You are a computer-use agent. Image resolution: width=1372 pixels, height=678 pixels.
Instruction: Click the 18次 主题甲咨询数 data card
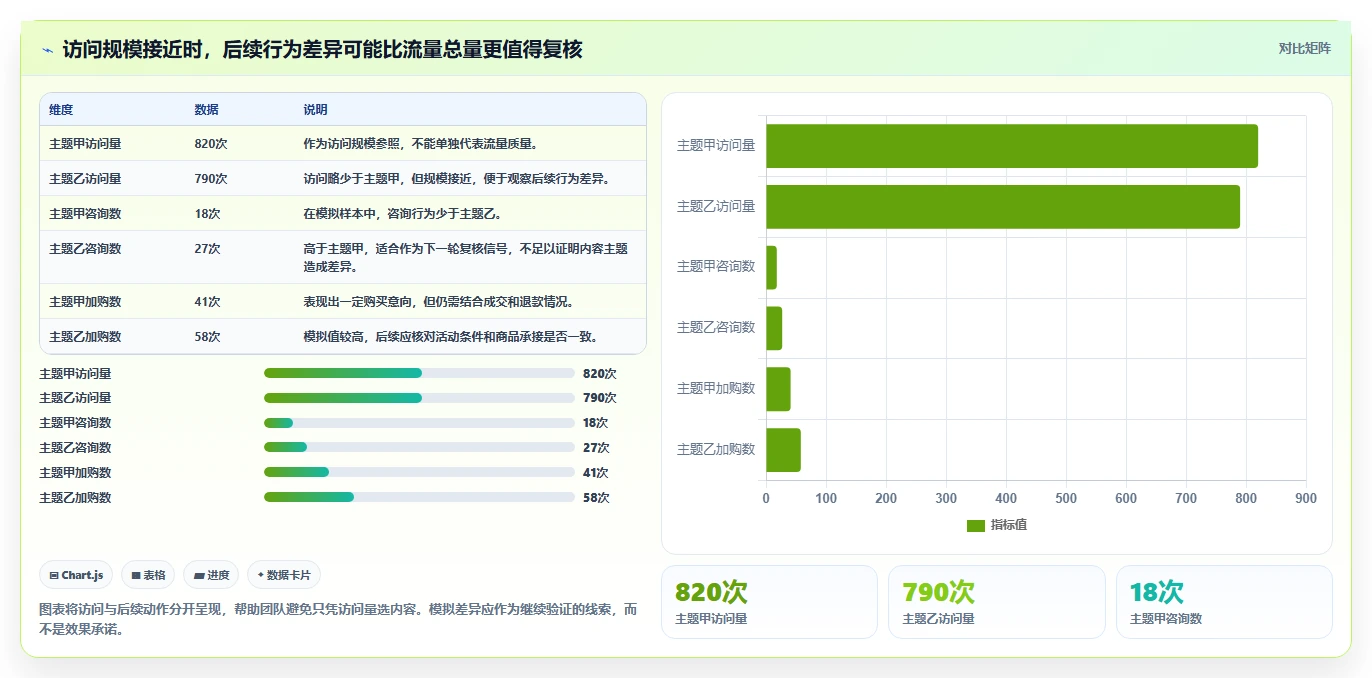(1224, 602)
